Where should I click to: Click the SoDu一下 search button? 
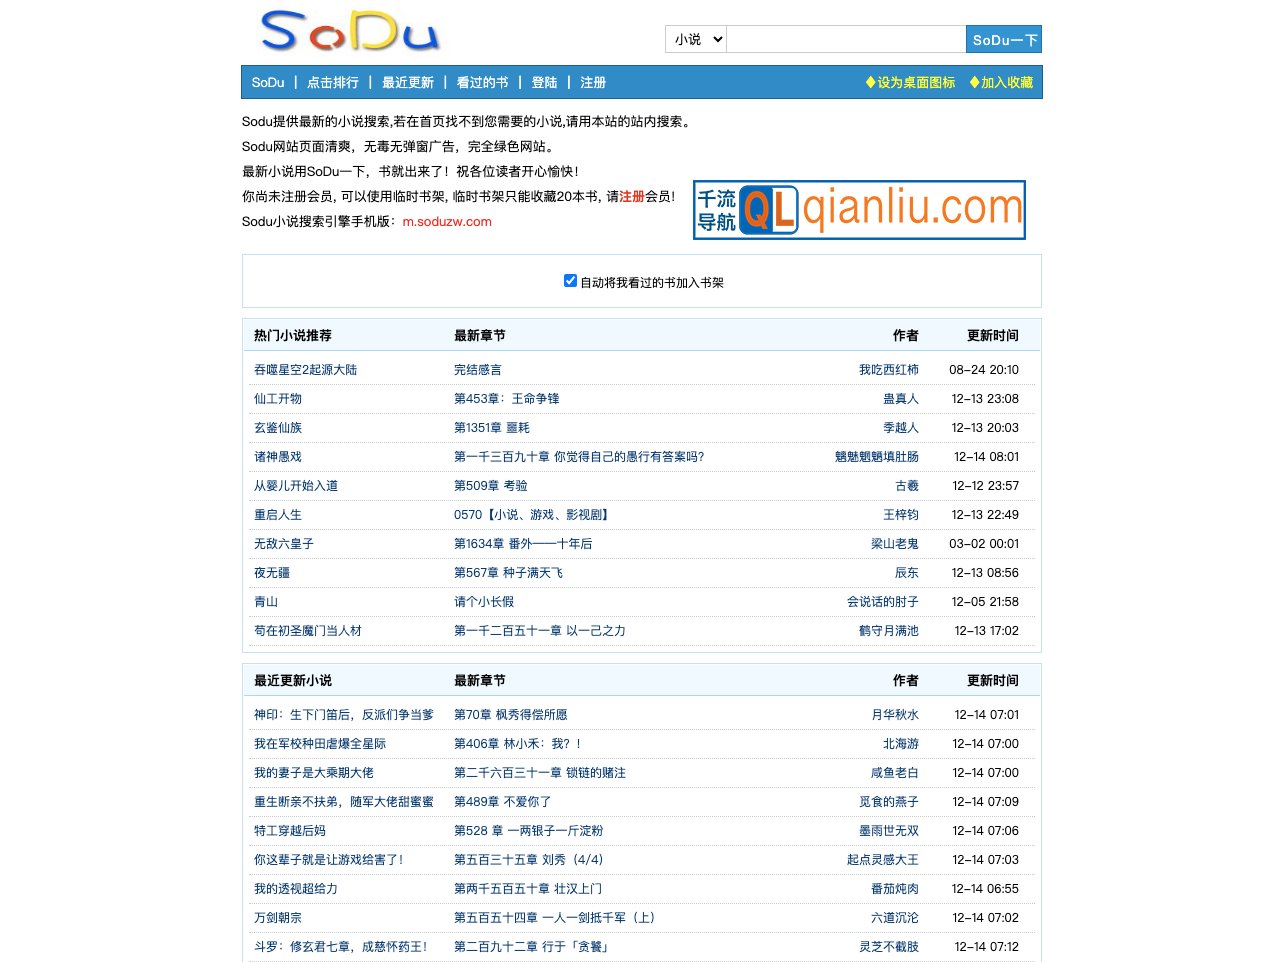pyautogui.click(x=1005, y=38)
